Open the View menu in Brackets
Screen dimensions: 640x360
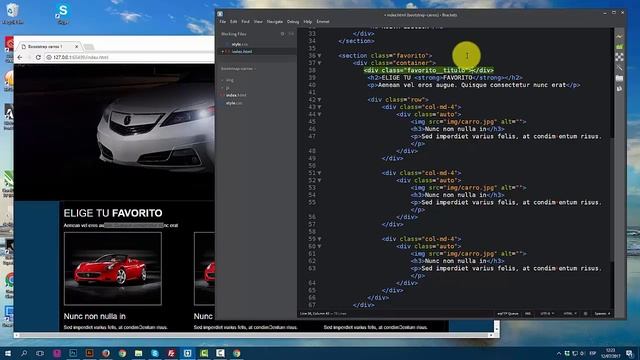258,22
